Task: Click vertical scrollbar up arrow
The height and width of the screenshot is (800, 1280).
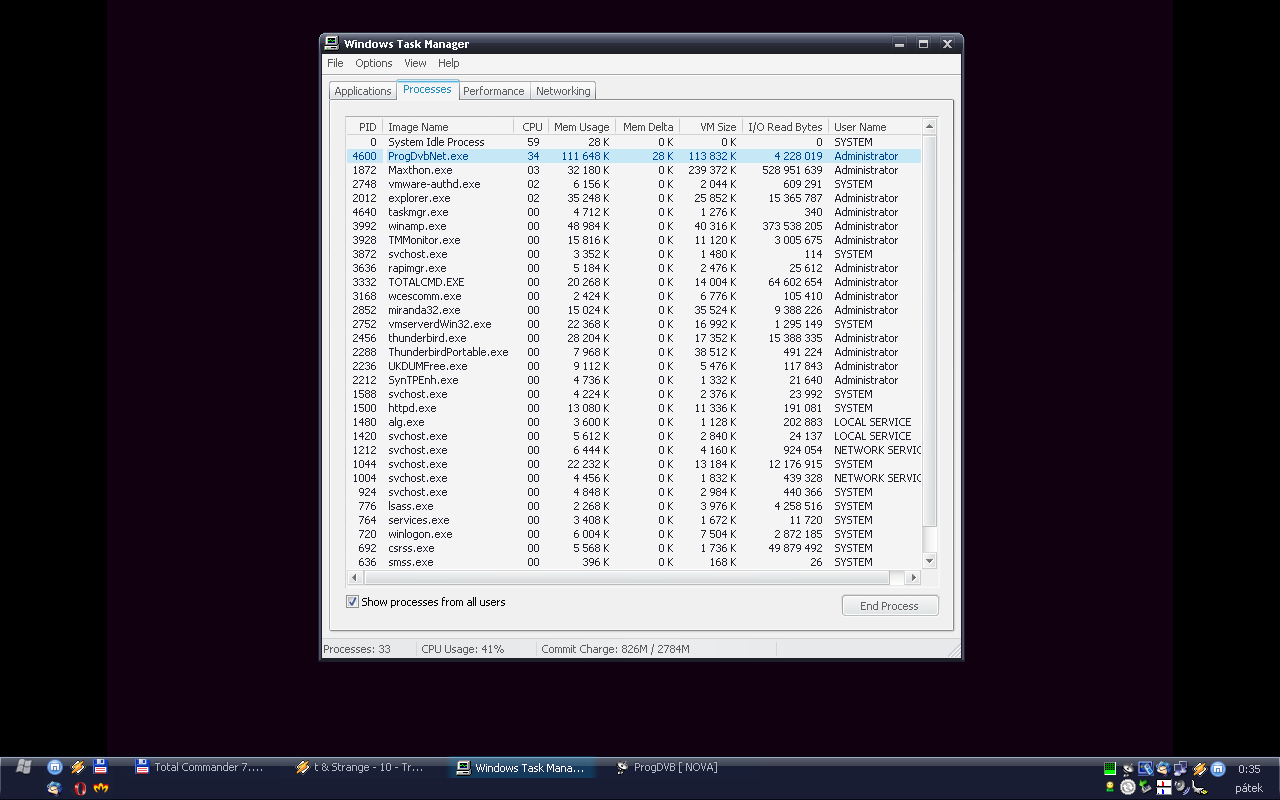Action: click(x=930, y=127)
